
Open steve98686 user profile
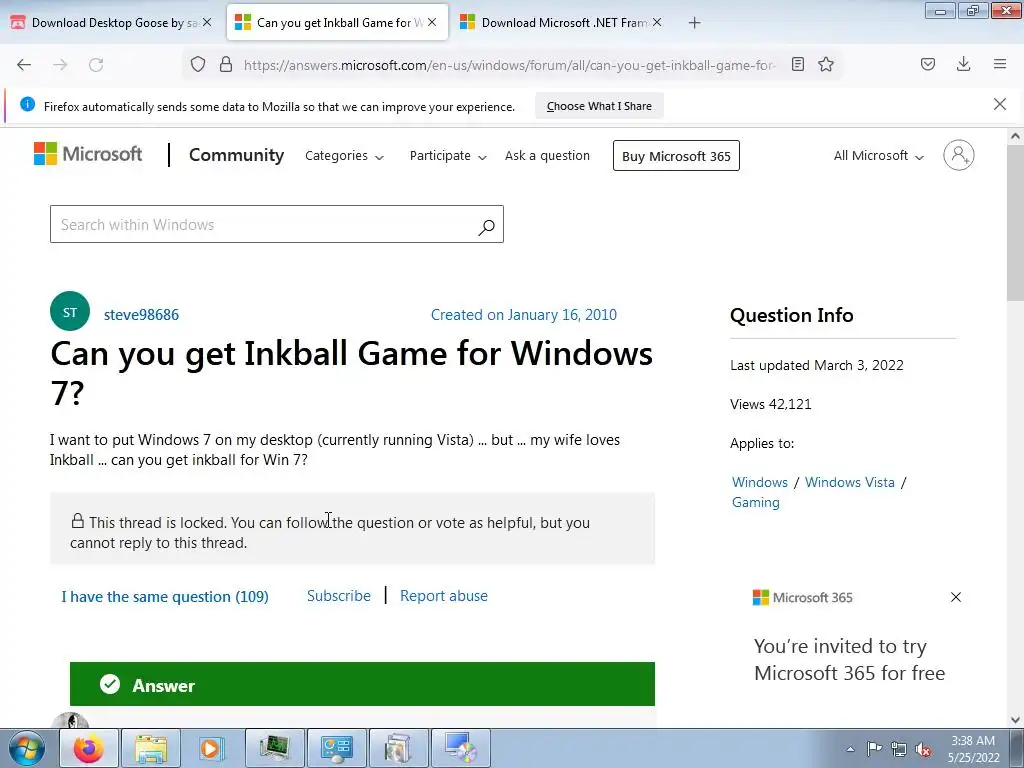141,315
